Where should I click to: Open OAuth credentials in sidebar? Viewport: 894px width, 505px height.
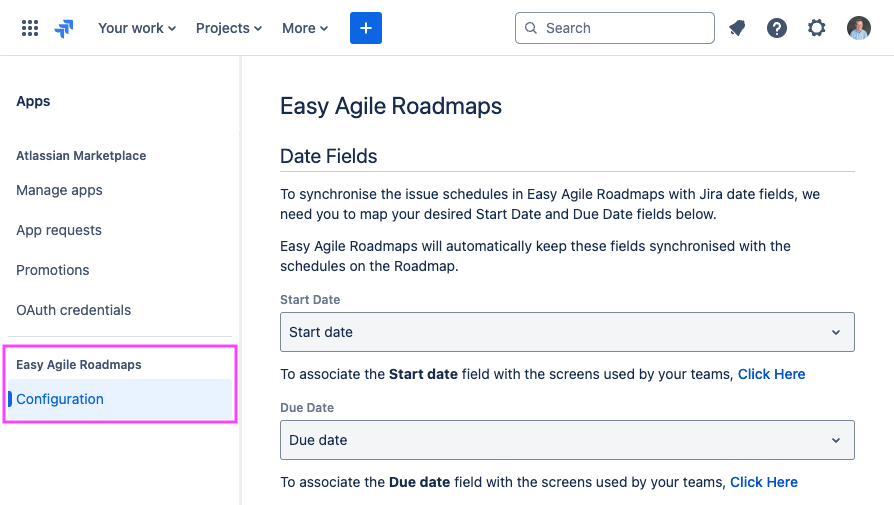pos(74,310)
